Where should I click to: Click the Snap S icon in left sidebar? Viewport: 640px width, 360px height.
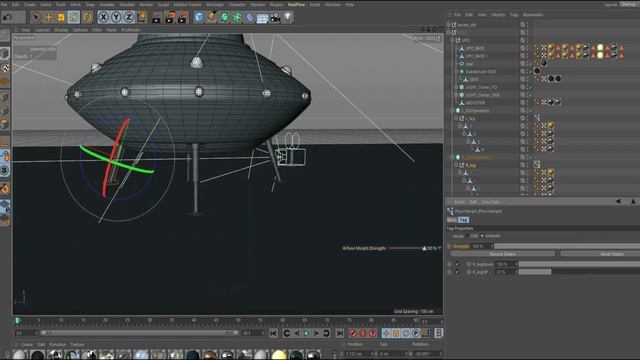coord(5,170)
